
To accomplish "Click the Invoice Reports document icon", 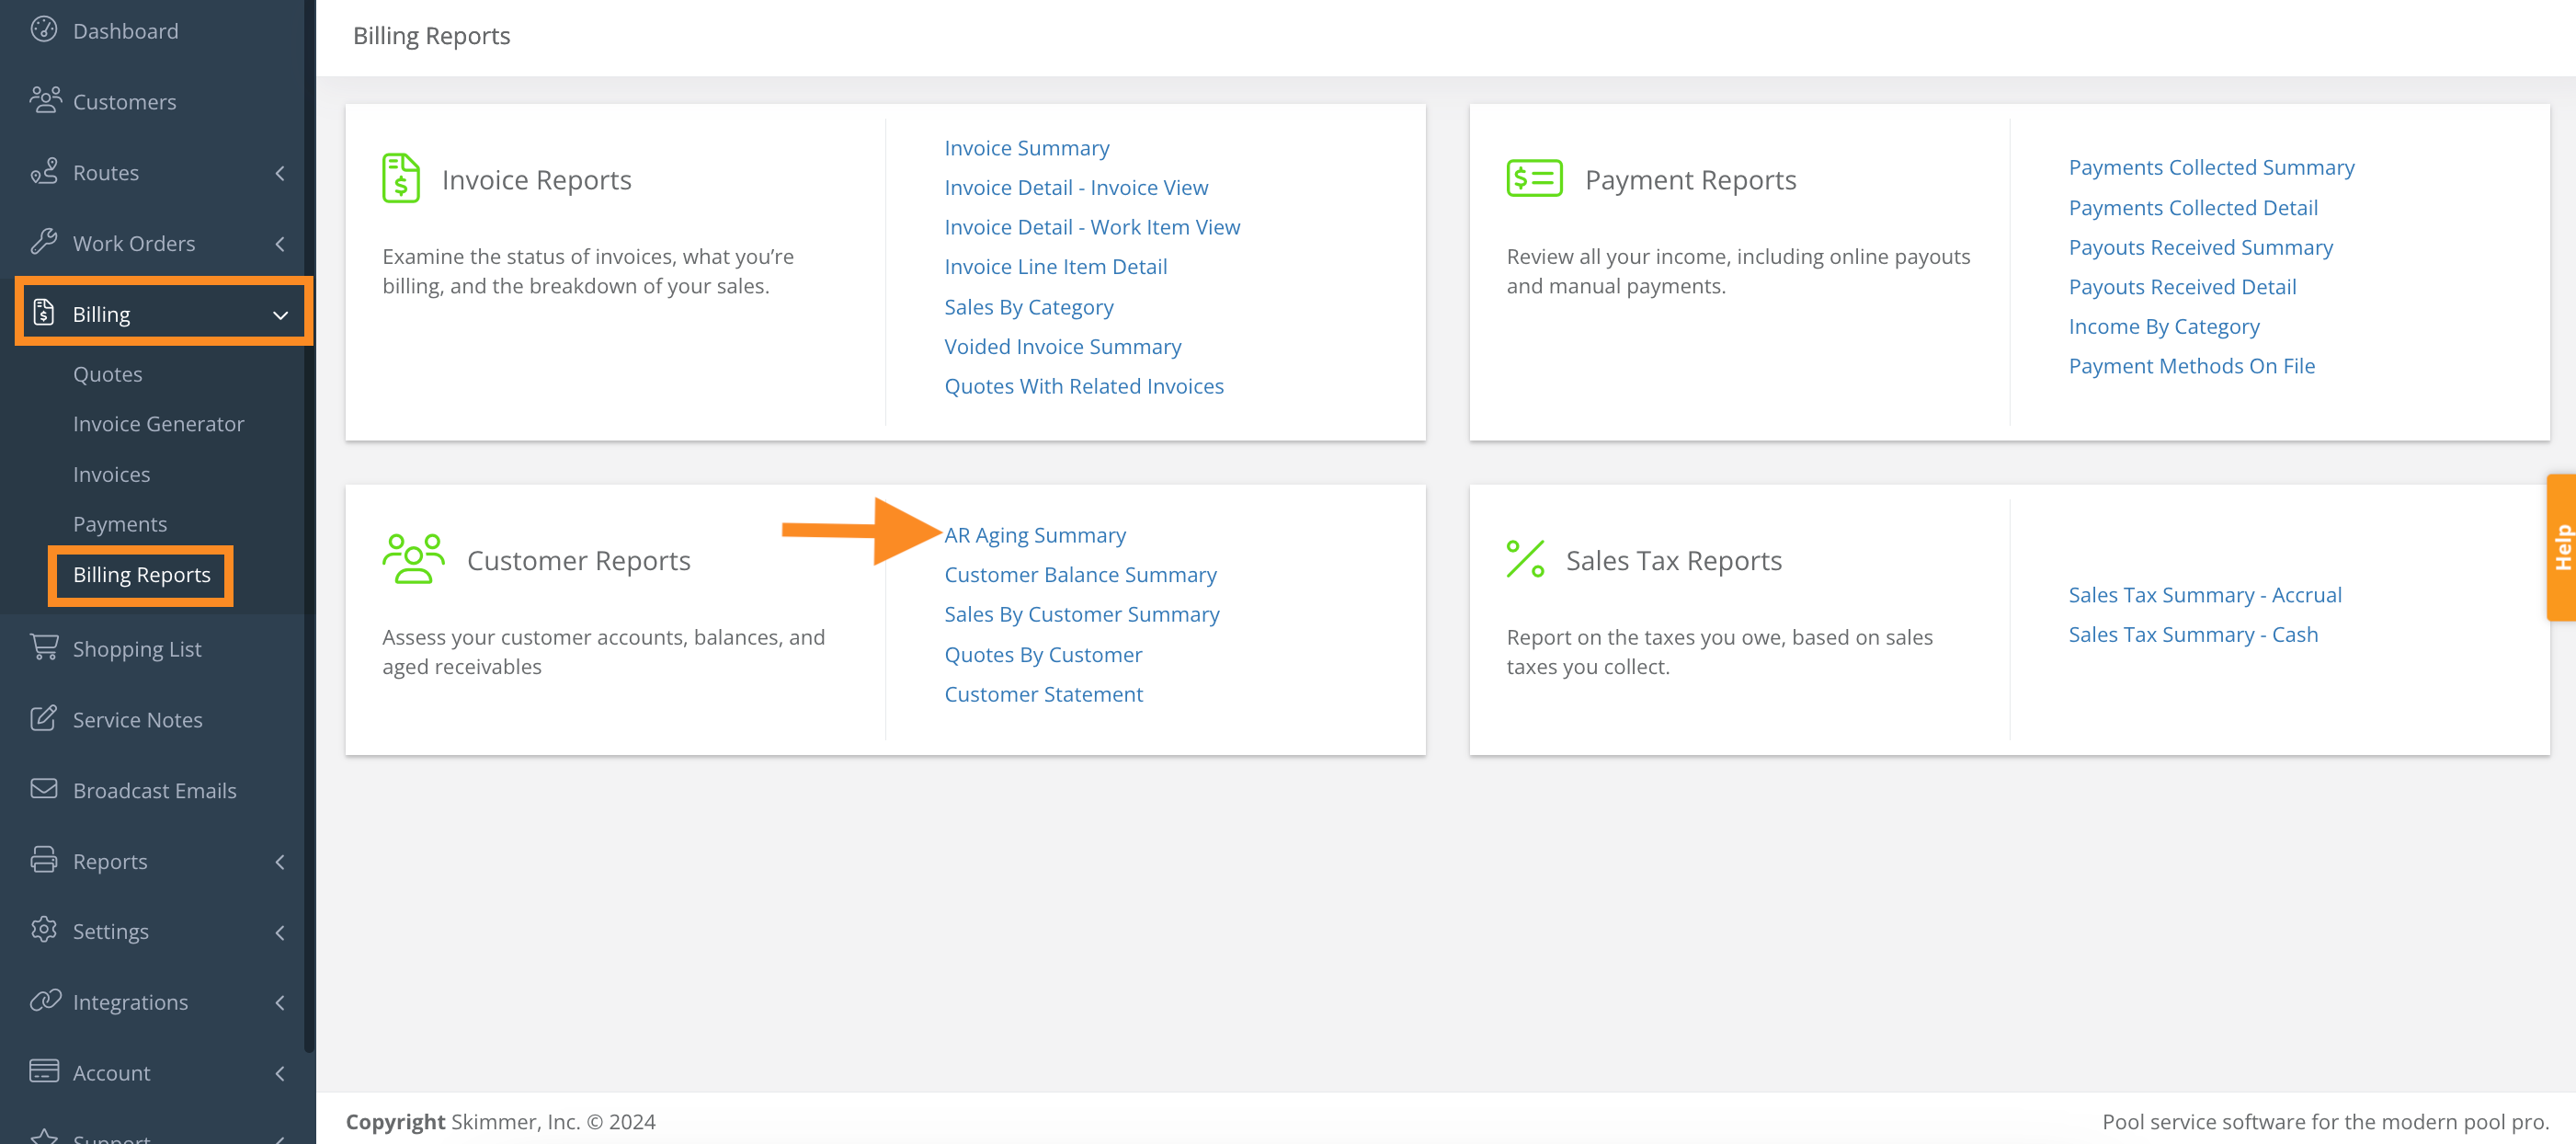I will pos(401,178).
